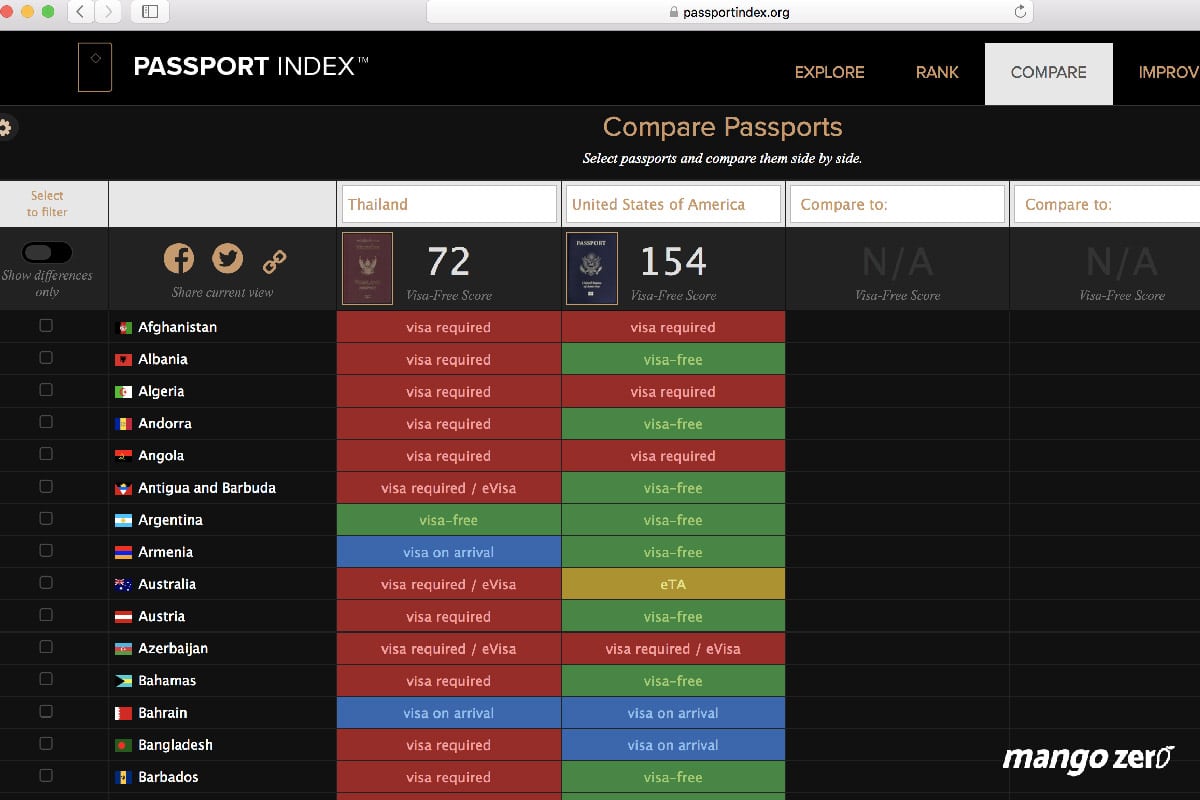Click the Thailand passport cover thumbnail

click(x=367, y=268)
